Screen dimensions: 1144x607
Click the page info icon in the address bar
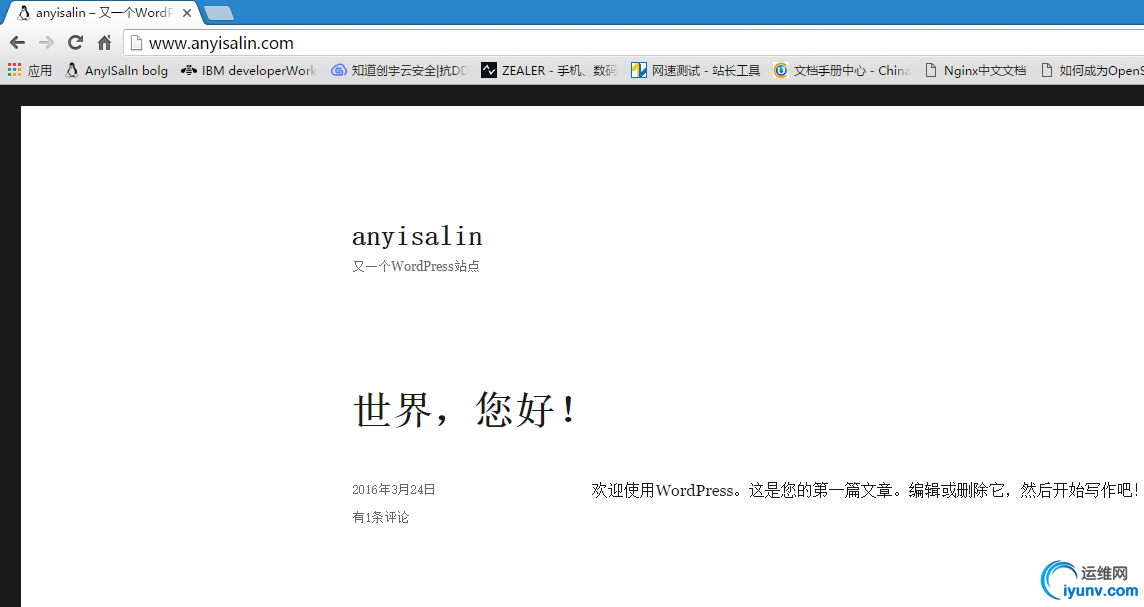[x=136, y=43]
